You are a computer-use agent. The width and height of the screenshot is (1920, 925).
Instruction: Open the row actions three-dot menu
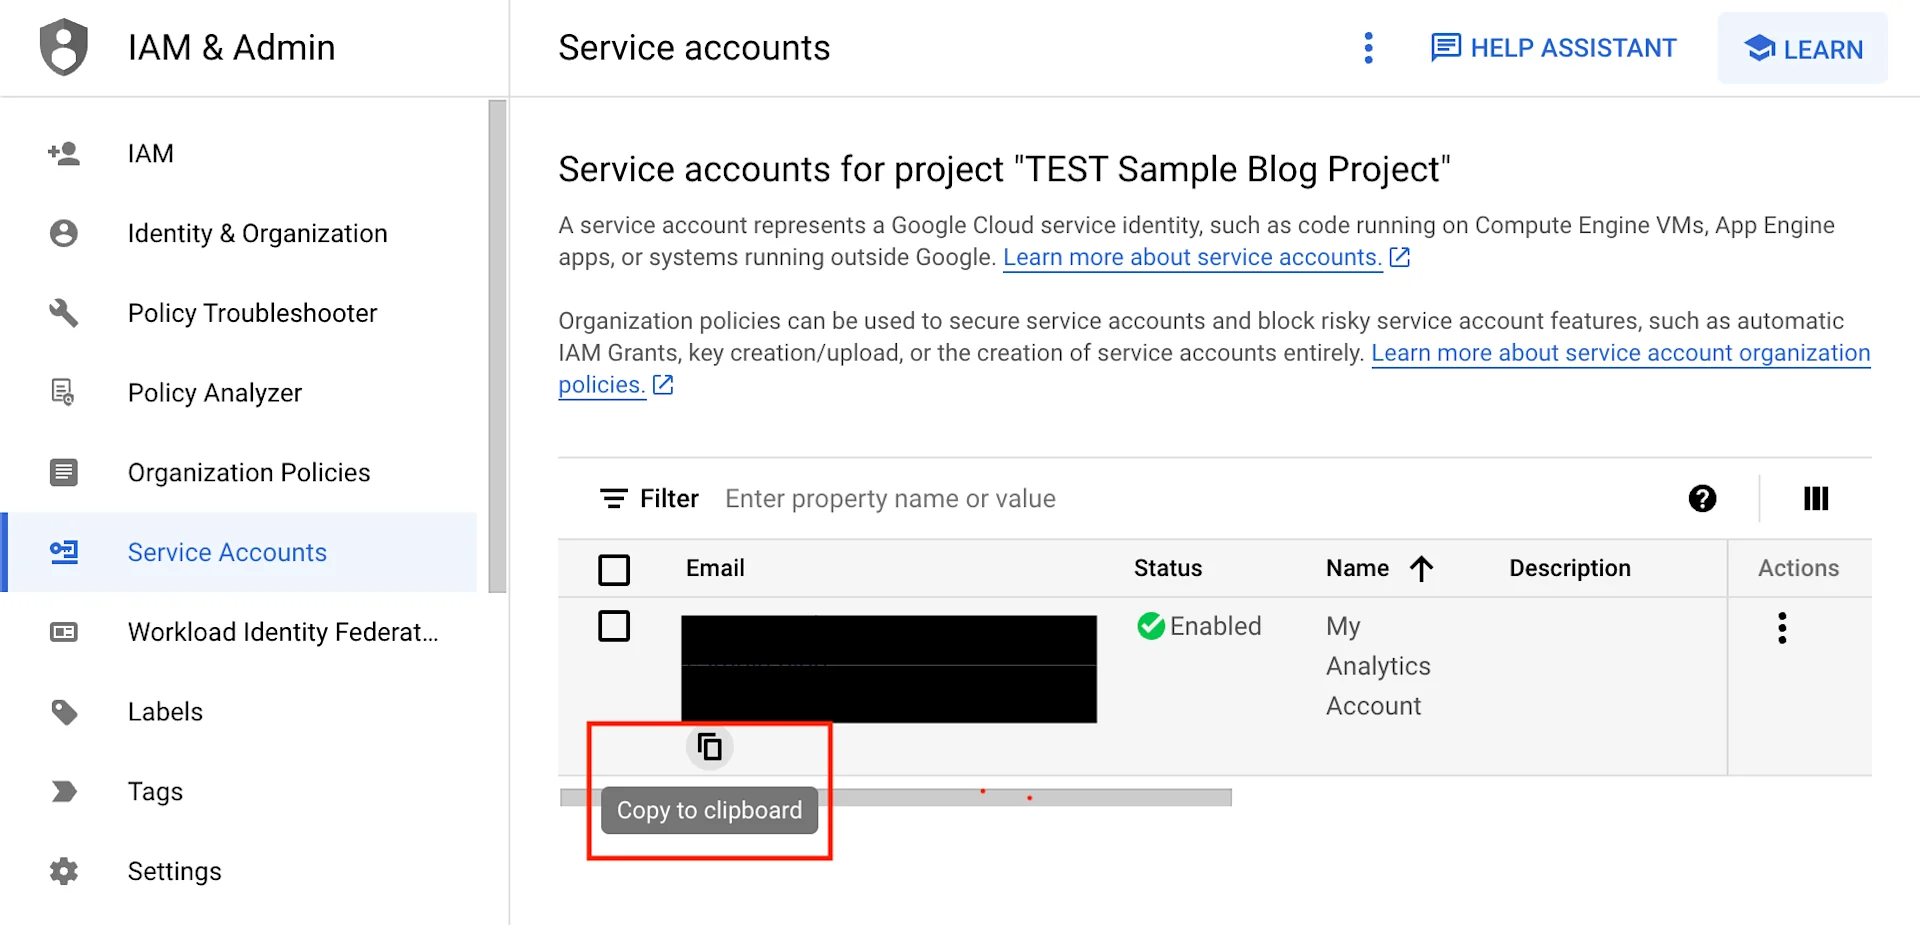point(1782,628)
